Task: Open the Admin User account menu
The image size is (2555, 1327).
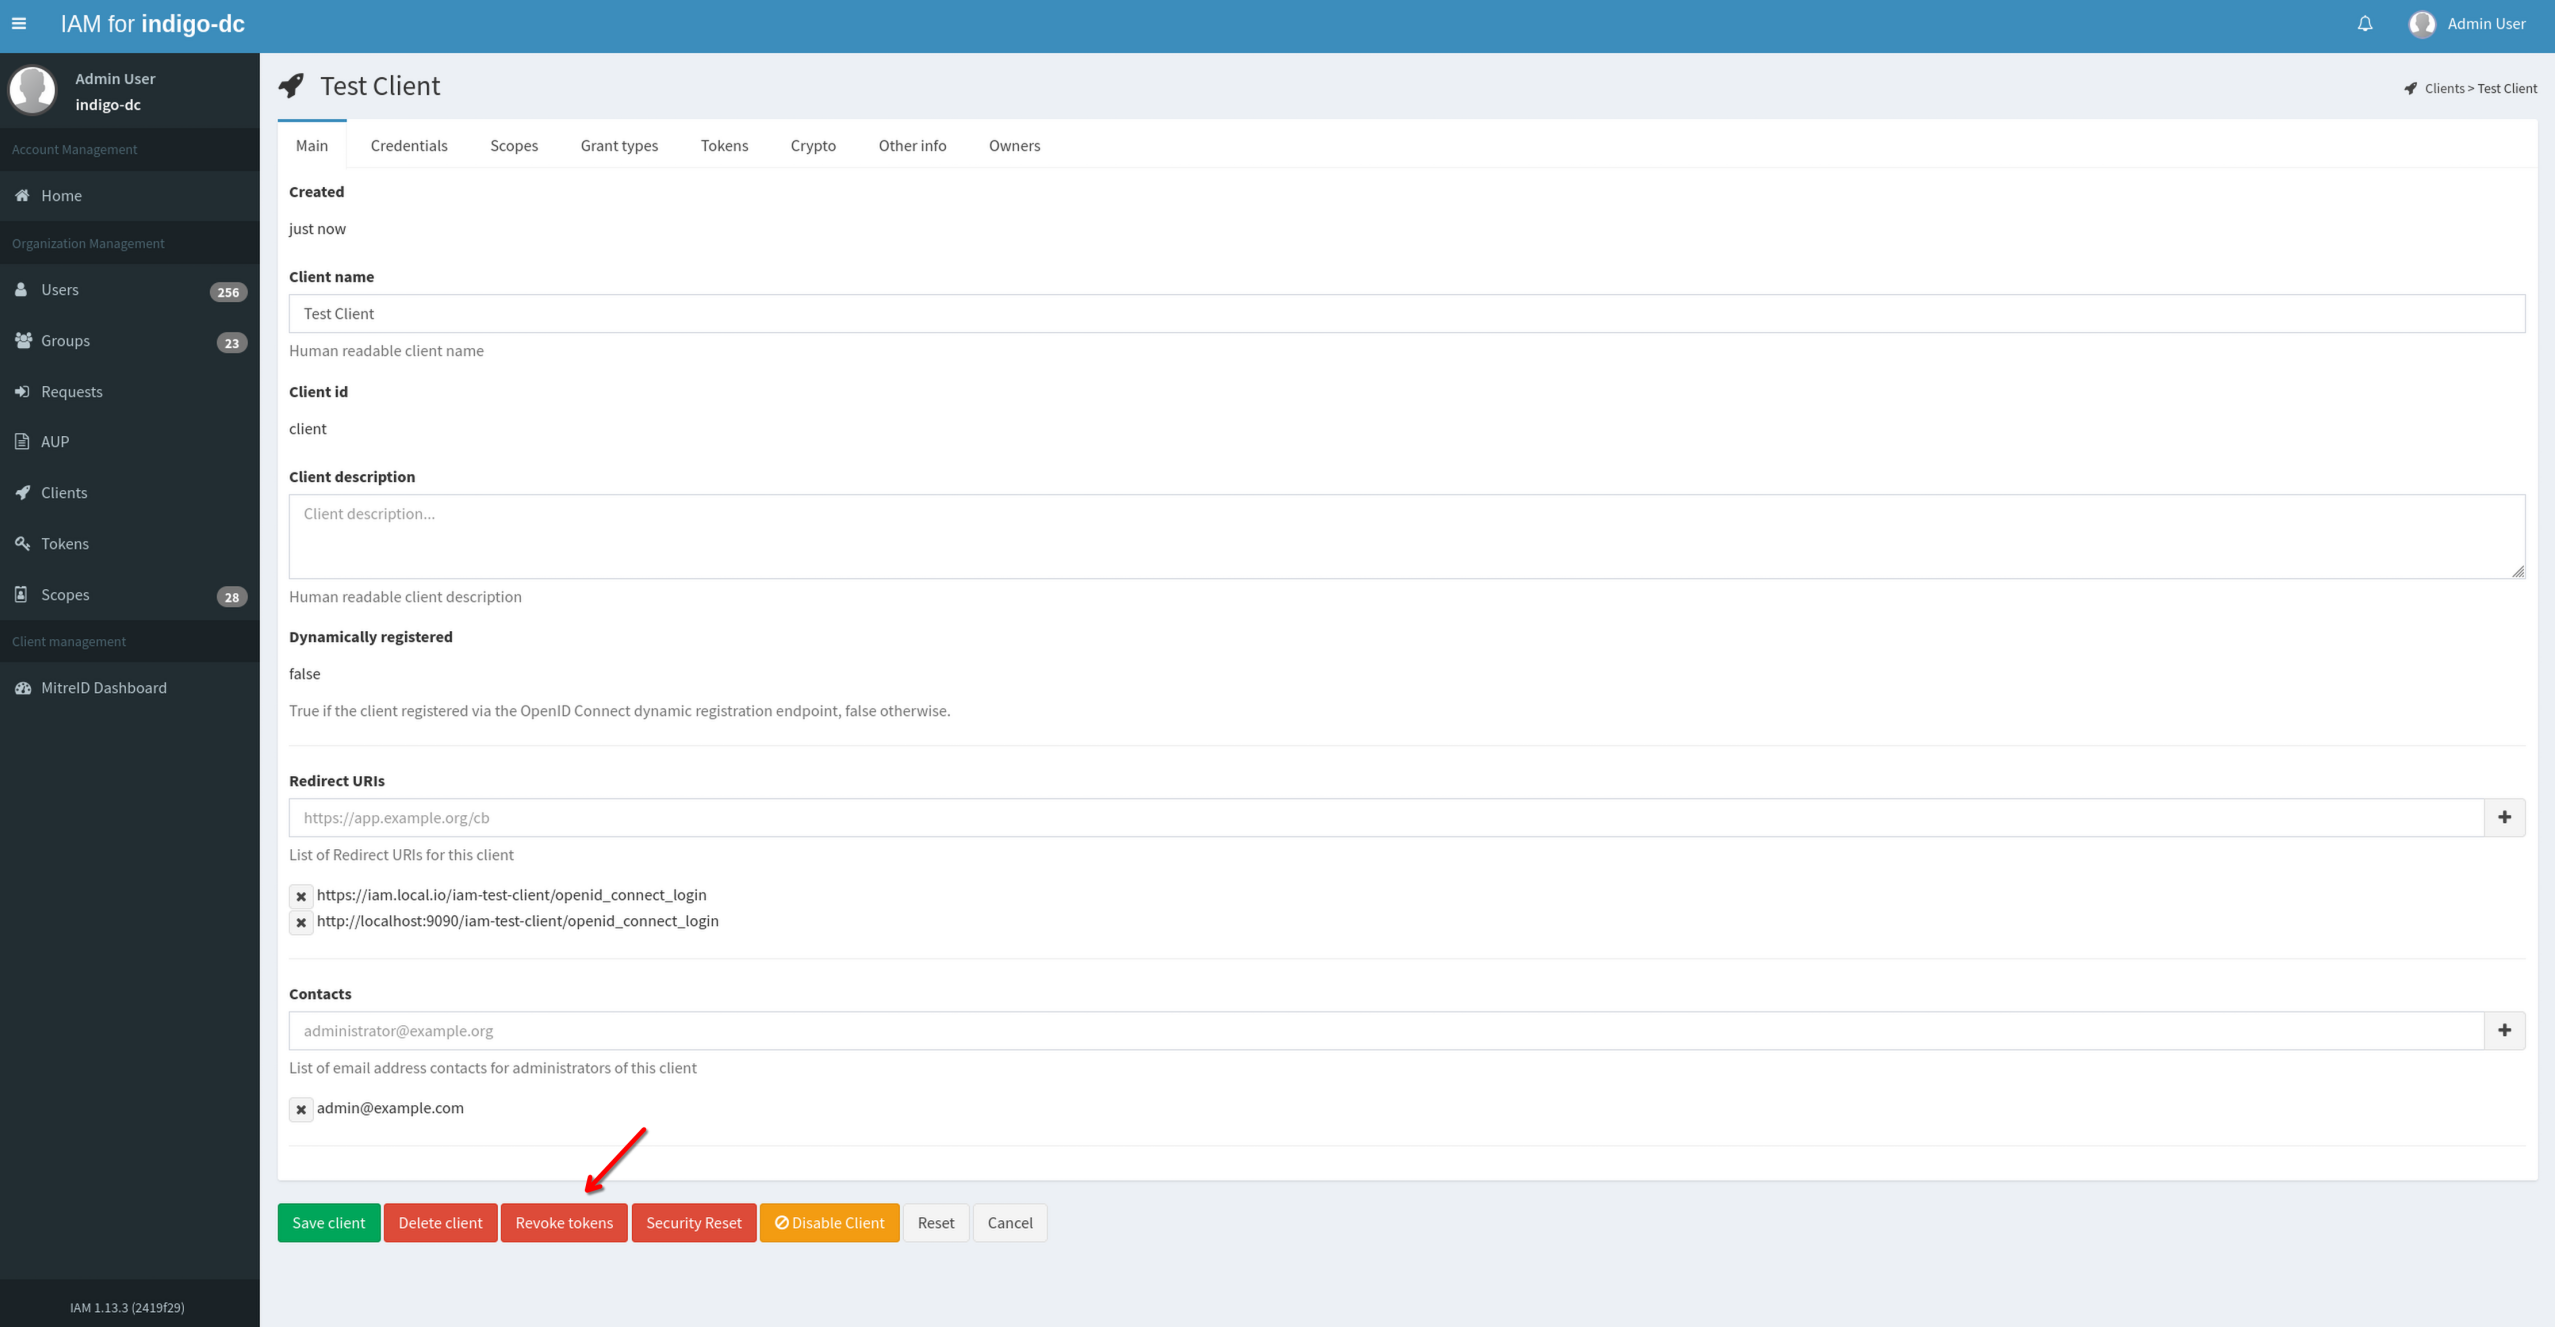Action: (2485, 24)
